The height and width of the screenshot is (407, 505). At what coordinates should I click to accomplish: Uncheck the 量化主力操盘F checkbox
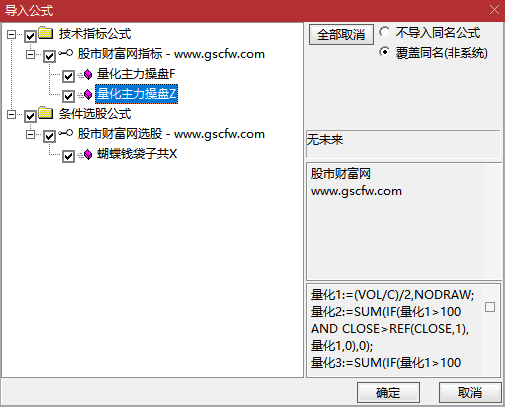click(x=68, y=76)
